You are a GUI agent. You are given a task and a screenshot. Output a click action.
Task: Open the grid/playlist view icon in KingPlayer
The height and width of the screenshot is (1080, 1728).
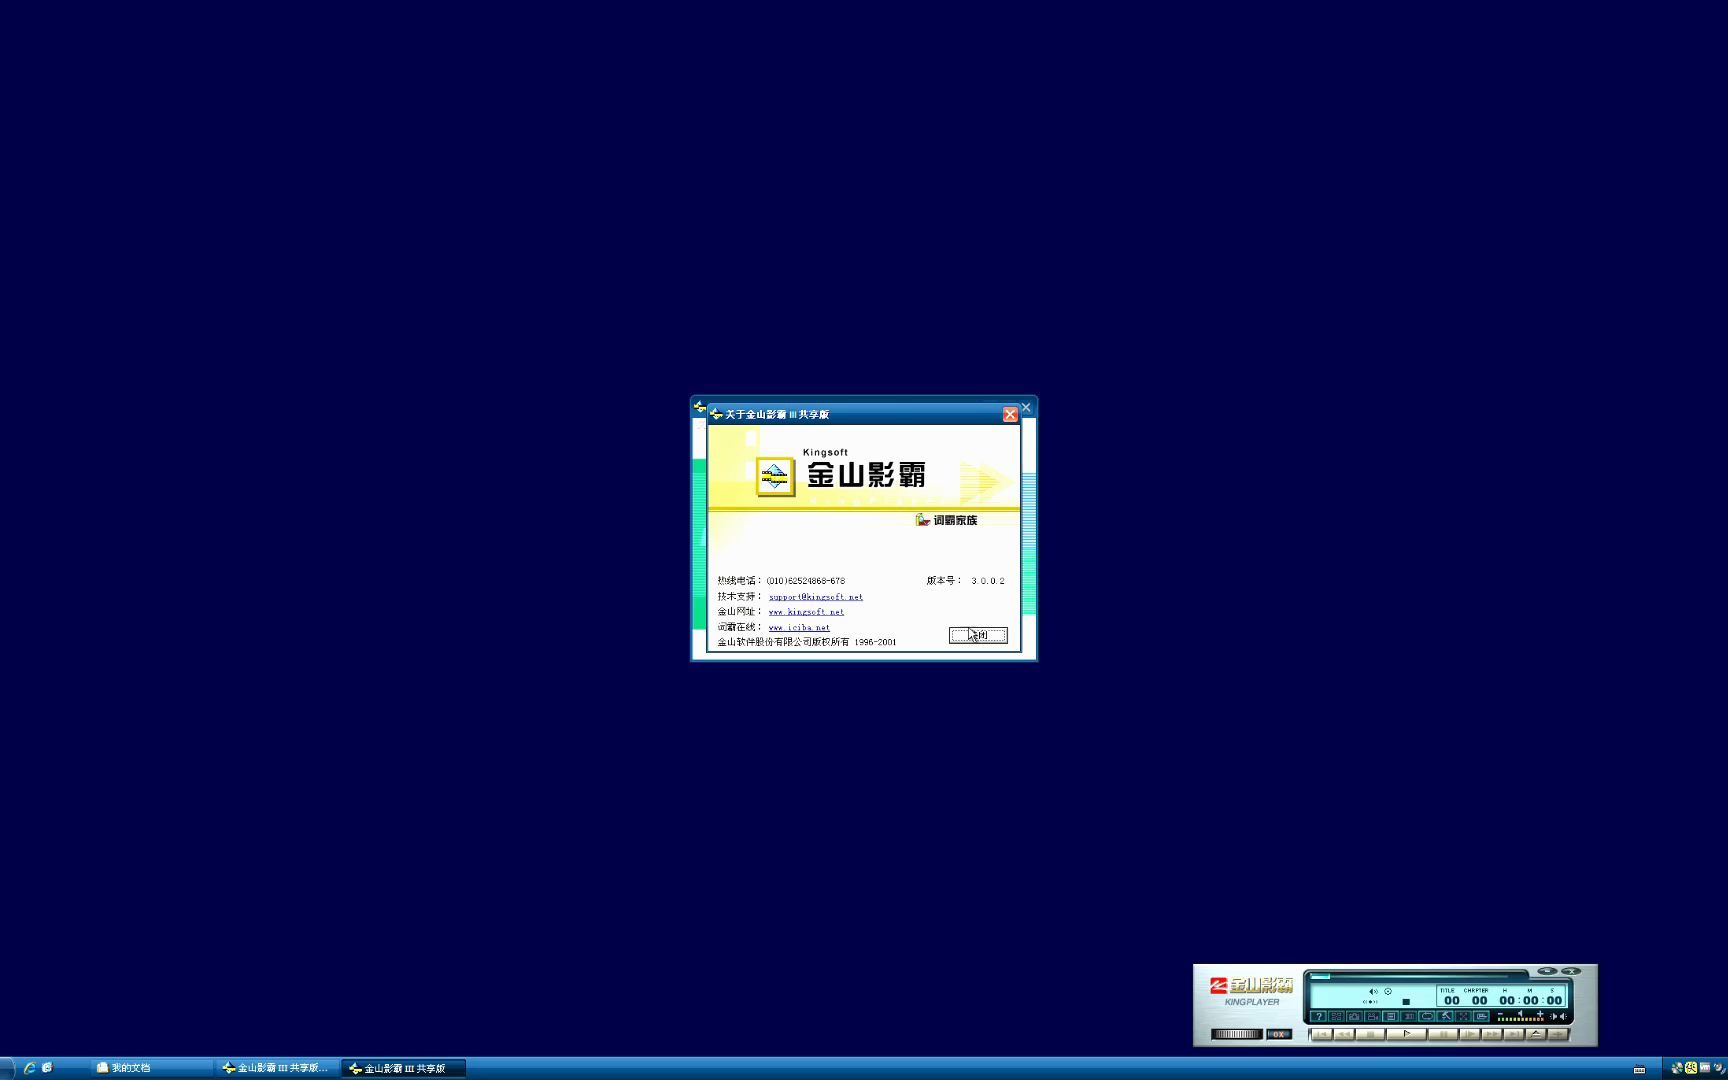click(x=1337, y=1016)
